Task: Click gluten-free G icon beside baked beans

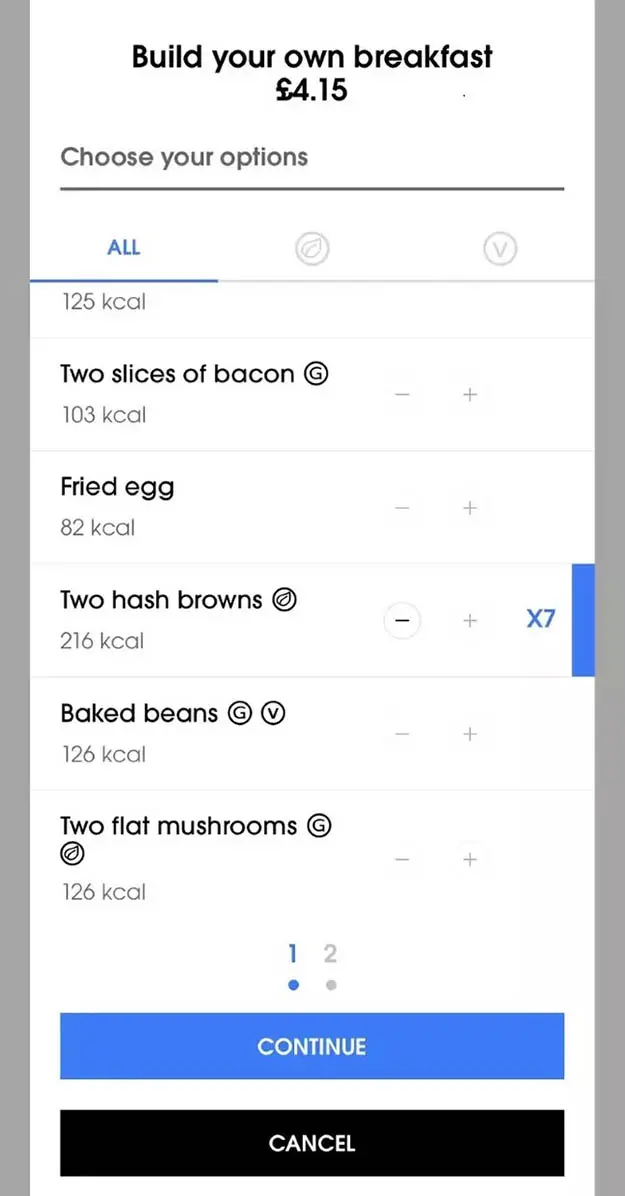Action: (239, 714)
